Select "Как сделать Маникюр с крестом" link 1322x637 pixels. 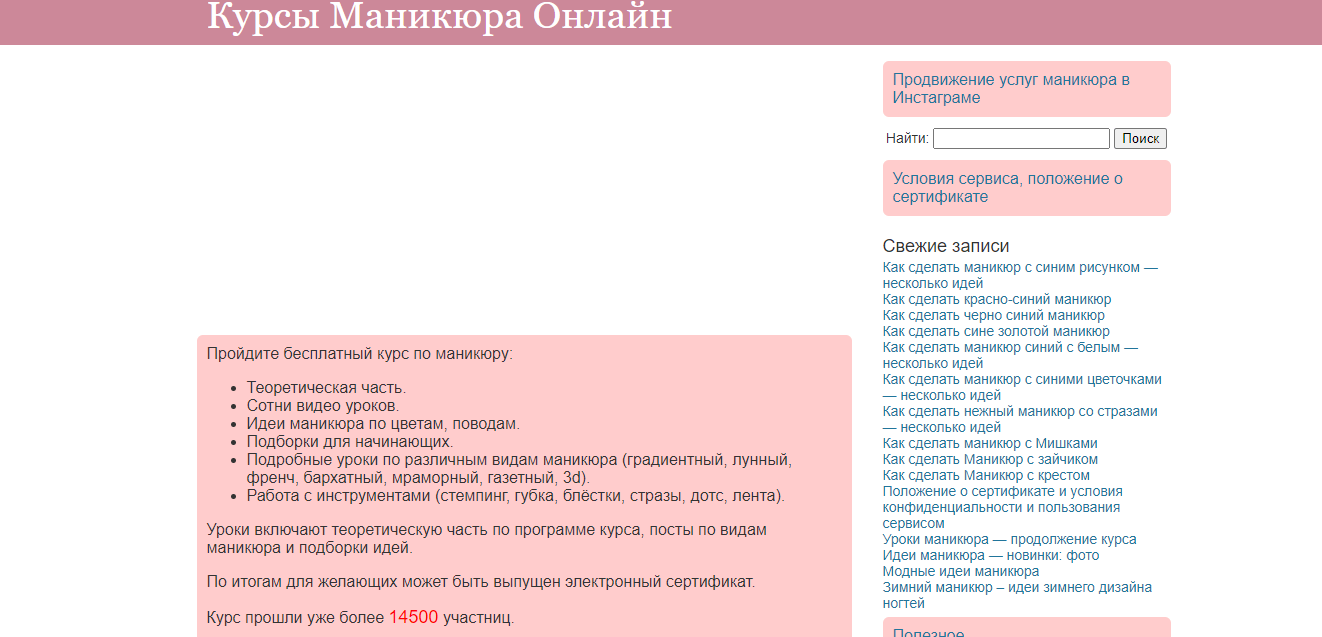click(985, 476)
